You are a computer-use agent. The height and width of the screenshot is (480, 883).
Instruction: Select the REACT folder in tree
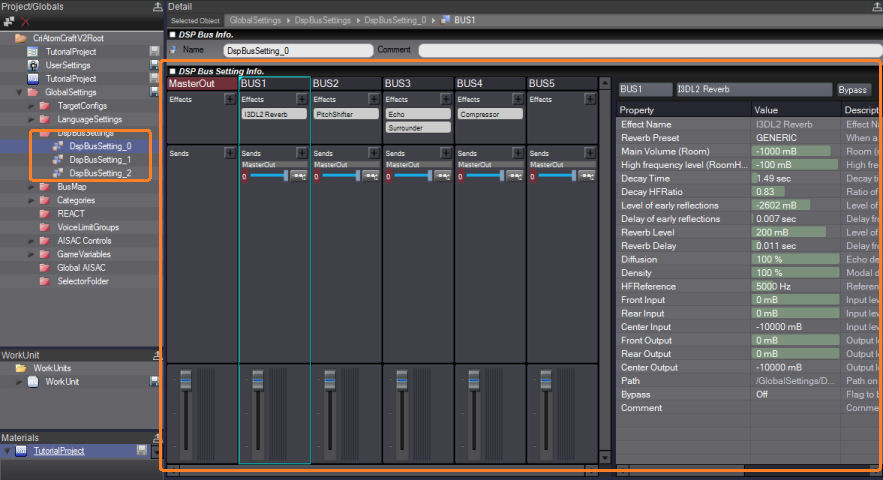pyautogui.click(x=71, y=214)
